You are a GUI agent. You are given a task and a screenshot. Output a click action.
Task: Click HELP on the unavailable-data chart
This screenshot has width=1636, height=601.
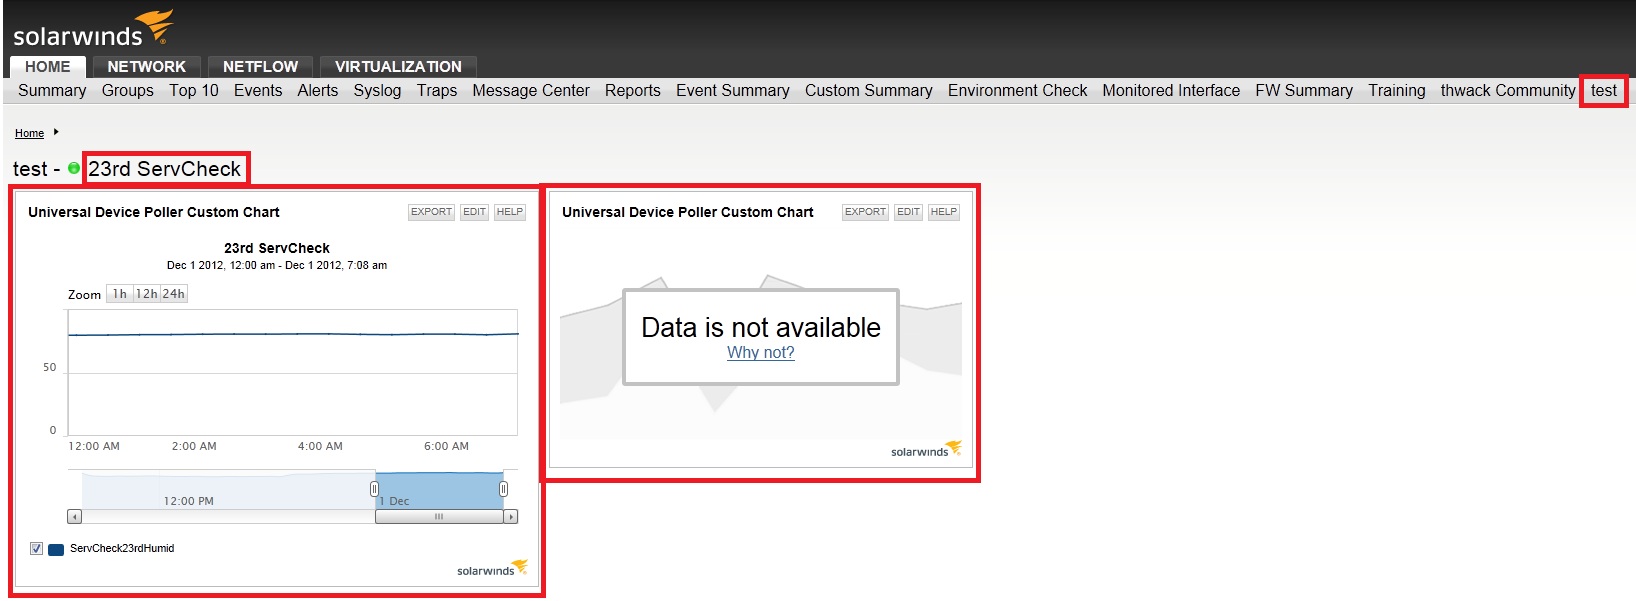point(944,212)
